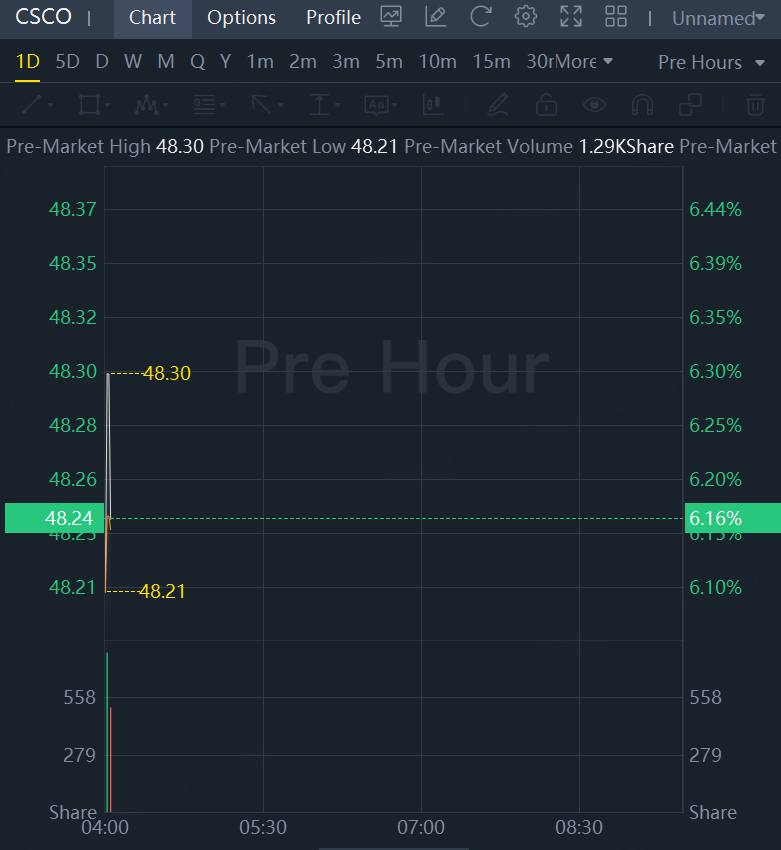Select the line drawing tool

[x=31, y=104]
